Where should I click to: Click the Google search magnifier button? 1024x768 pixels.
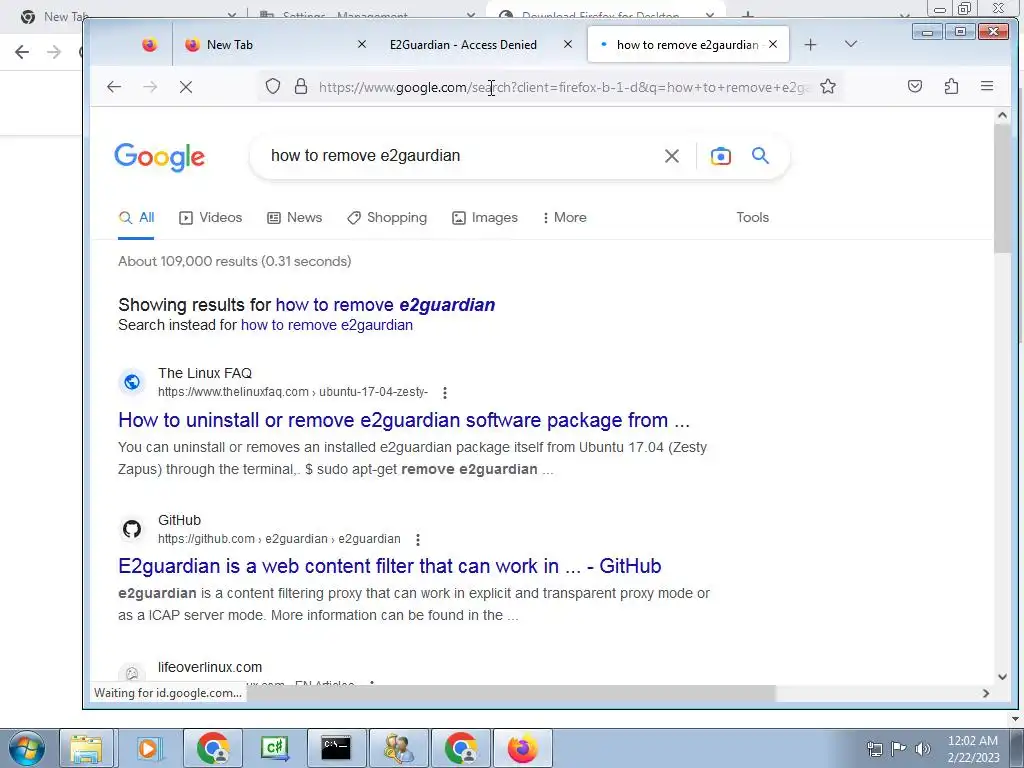760,155
